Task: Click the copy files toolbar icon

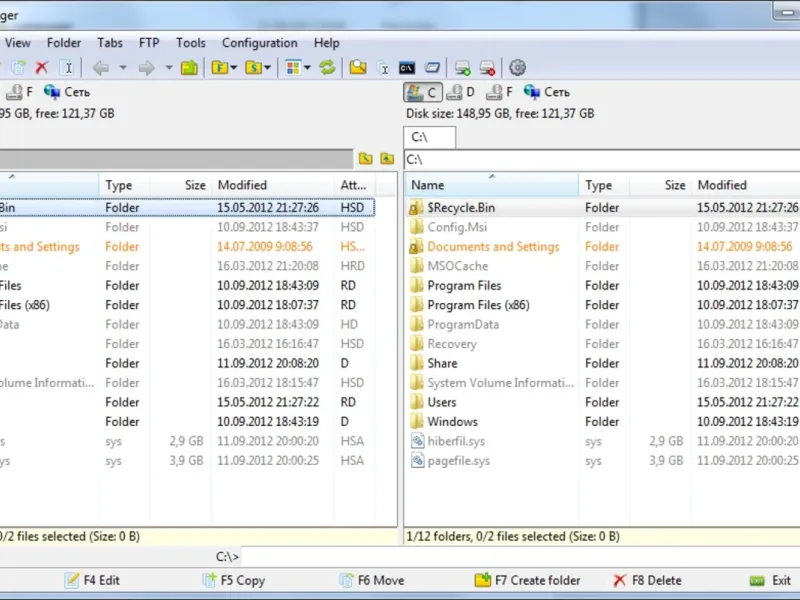Action: [18, 67]
